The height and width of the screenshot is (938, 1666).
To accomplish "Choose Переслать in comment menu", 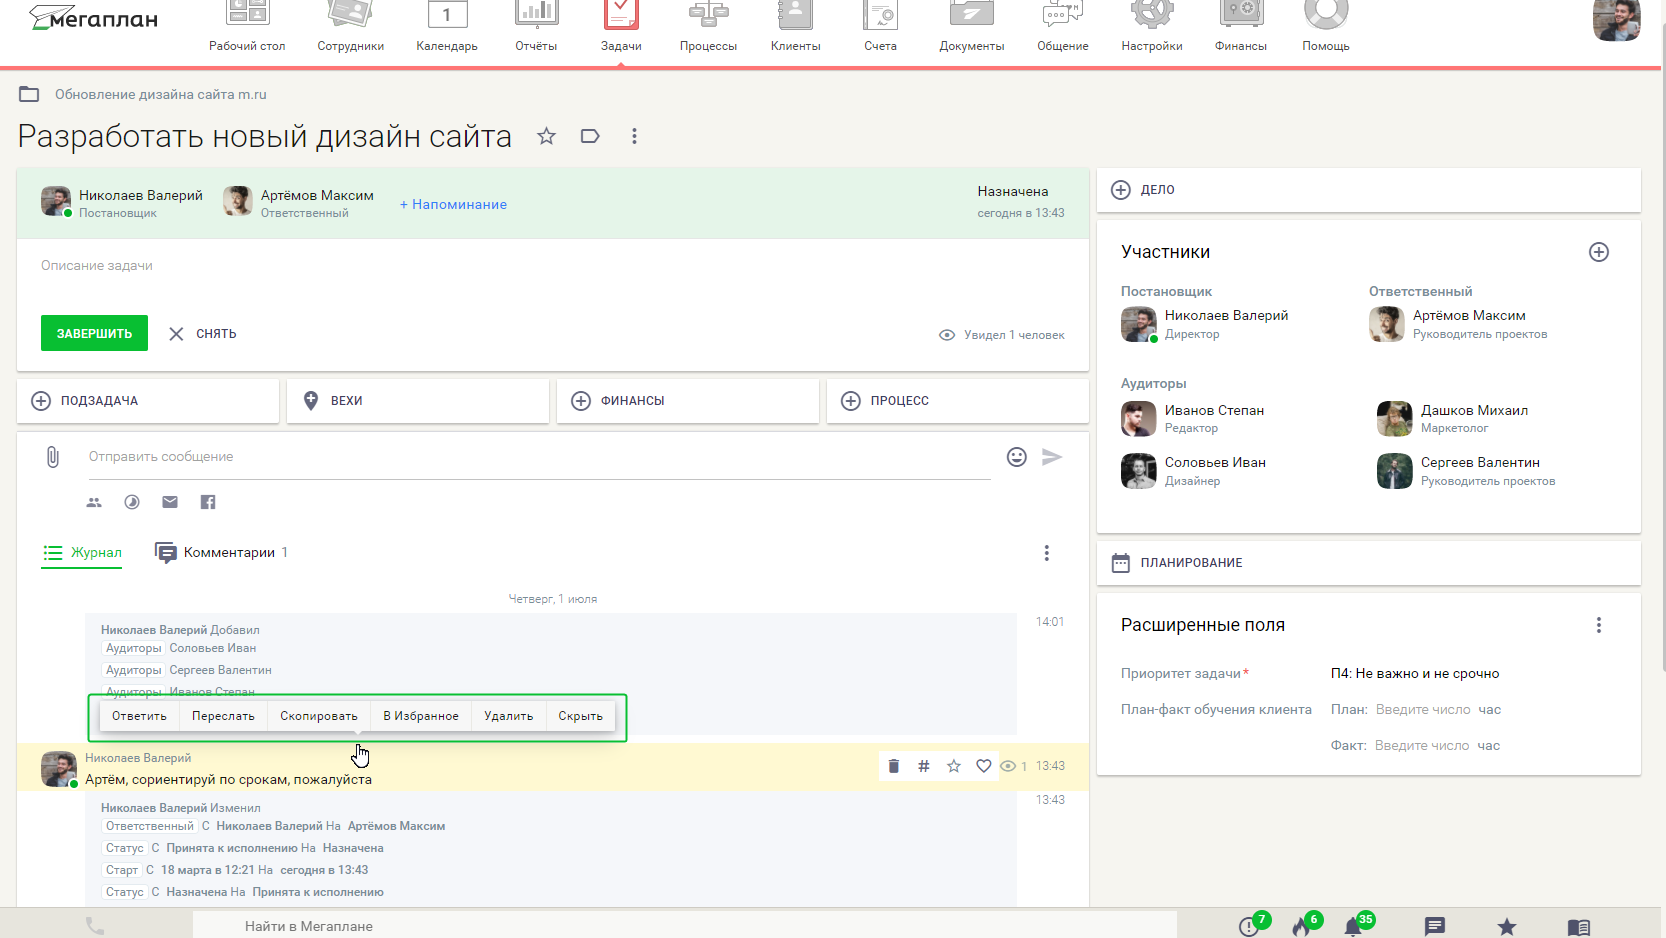I will 223,716.
